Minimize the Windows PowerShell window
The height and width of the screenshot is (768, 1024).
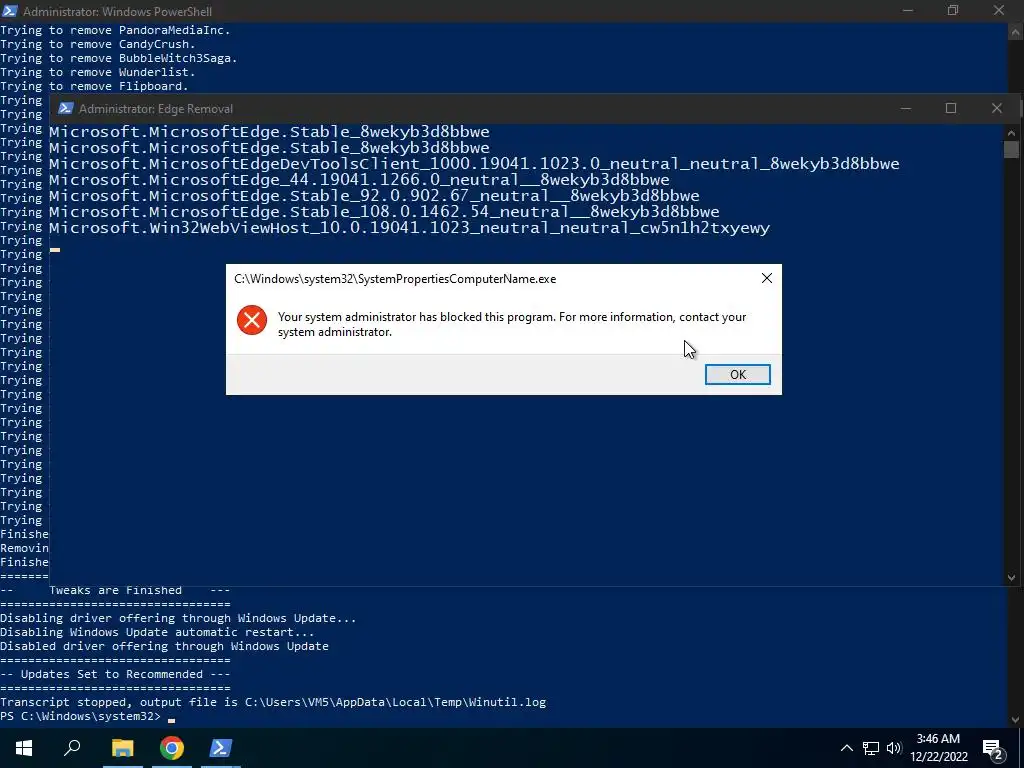tap(908, 10)
